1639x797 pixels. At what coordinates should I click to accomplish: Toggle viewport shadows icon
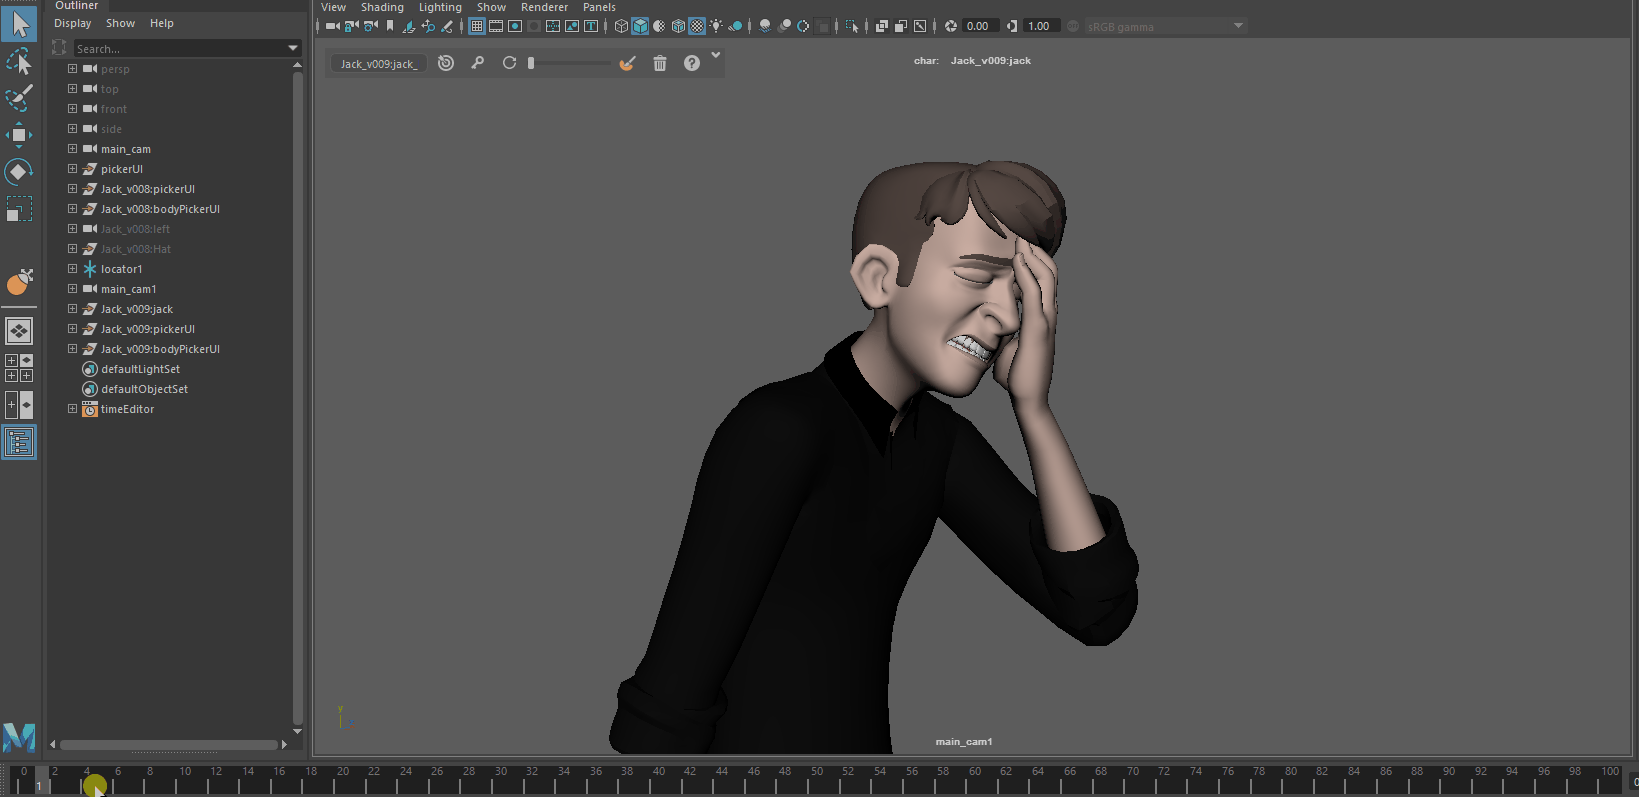[x=736, y=26]
